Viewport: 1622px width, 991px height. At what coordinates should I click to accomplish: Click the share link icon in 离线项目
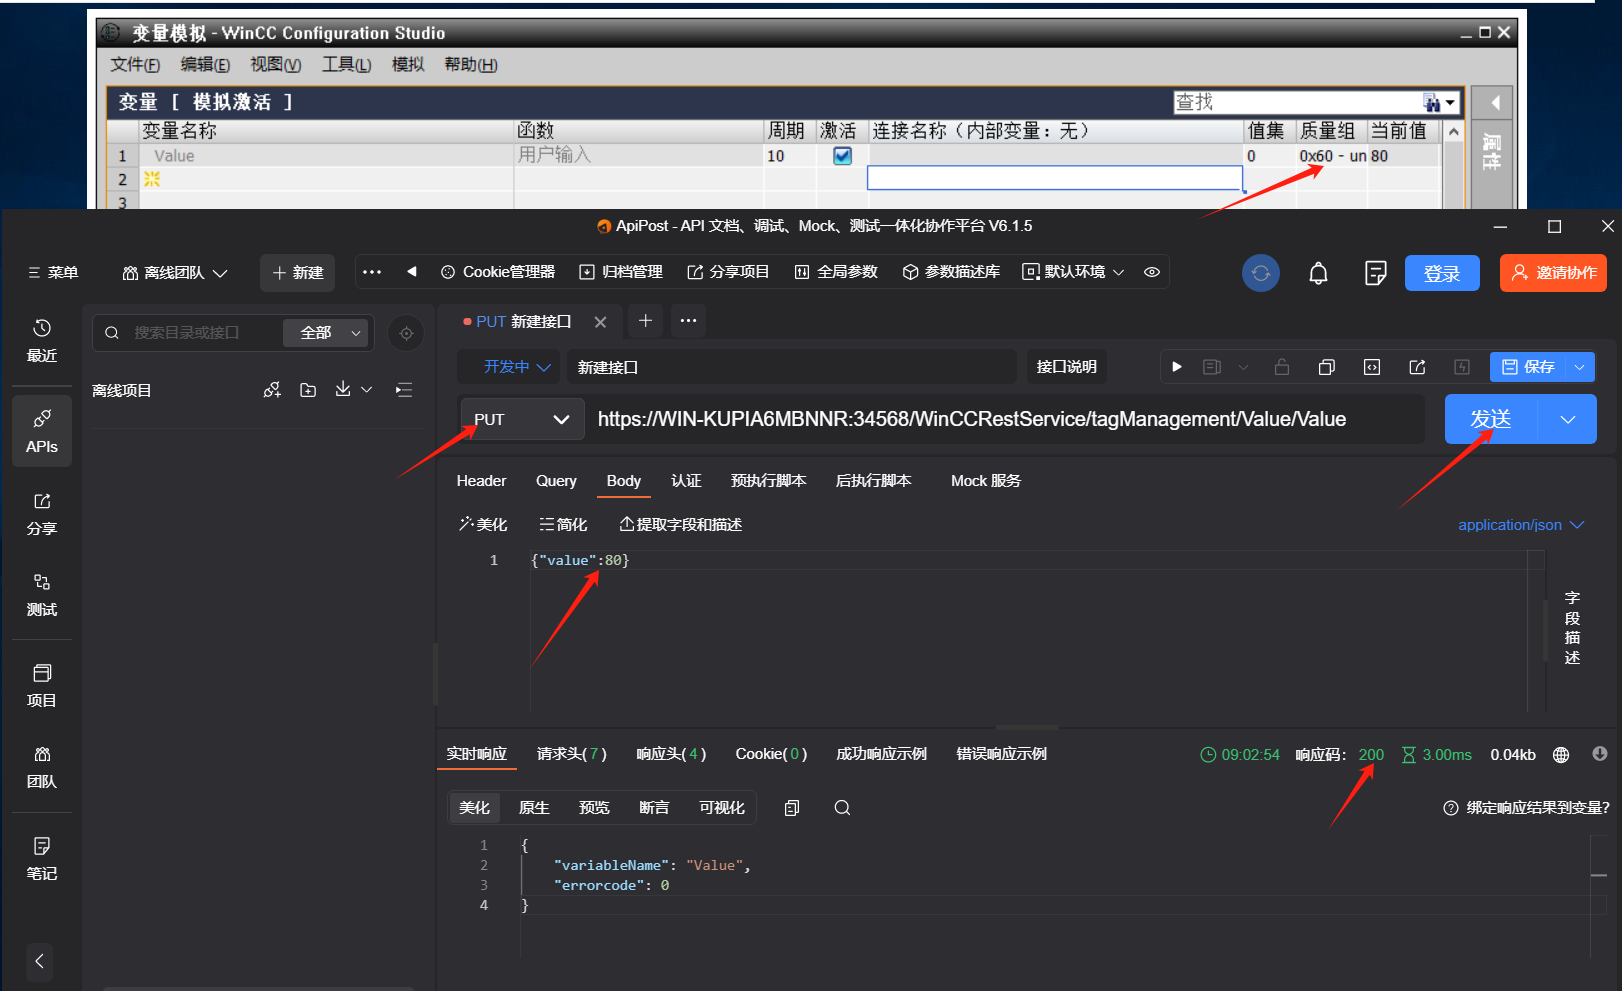click(272, 390)
